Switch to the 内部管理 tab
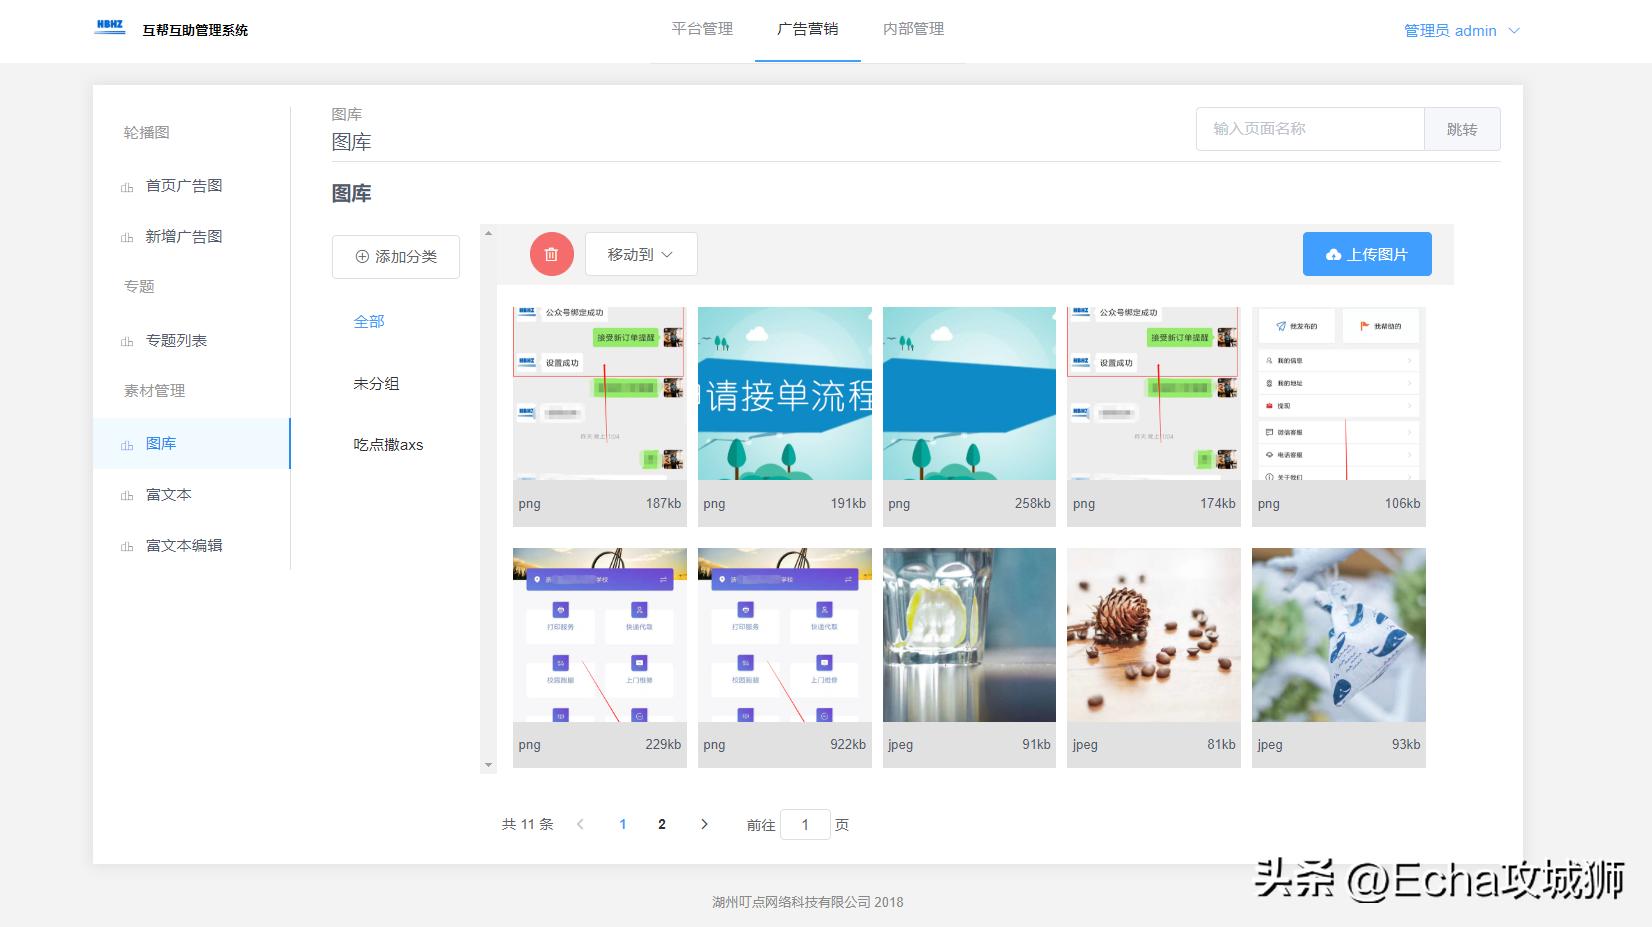 [913, 29]
